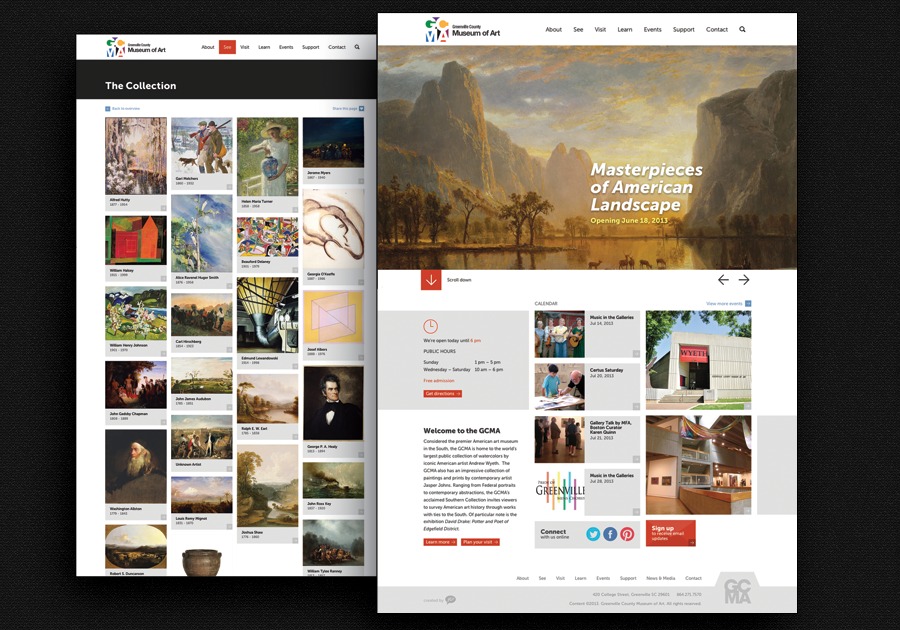Open the Alfred Hutty artwork thumbnail
The height and width of the screenshot is (630, 900).
click(136, 156)
